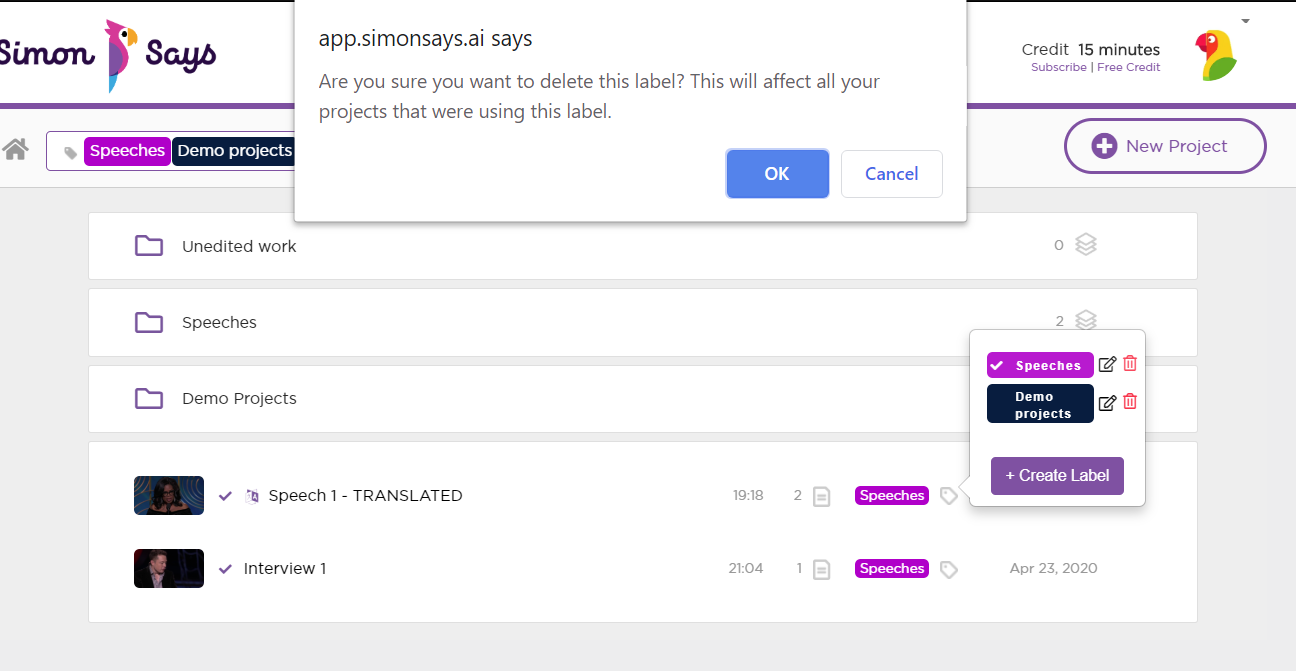This screenshot has height=671, width=1296.
Task: Click the Credit 15 minutes text
Action: click(x=1091, y=49)
